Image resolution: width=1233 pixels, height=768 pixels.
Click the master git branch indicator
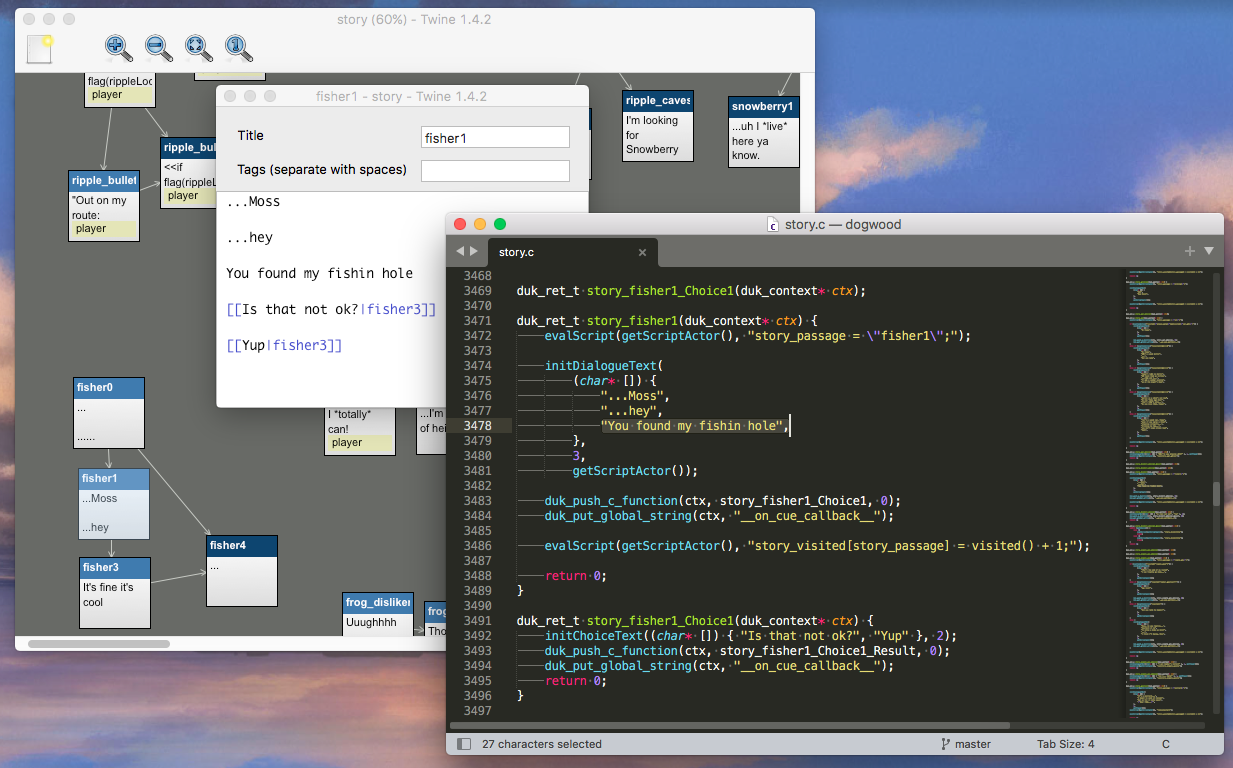click(966, 744)
